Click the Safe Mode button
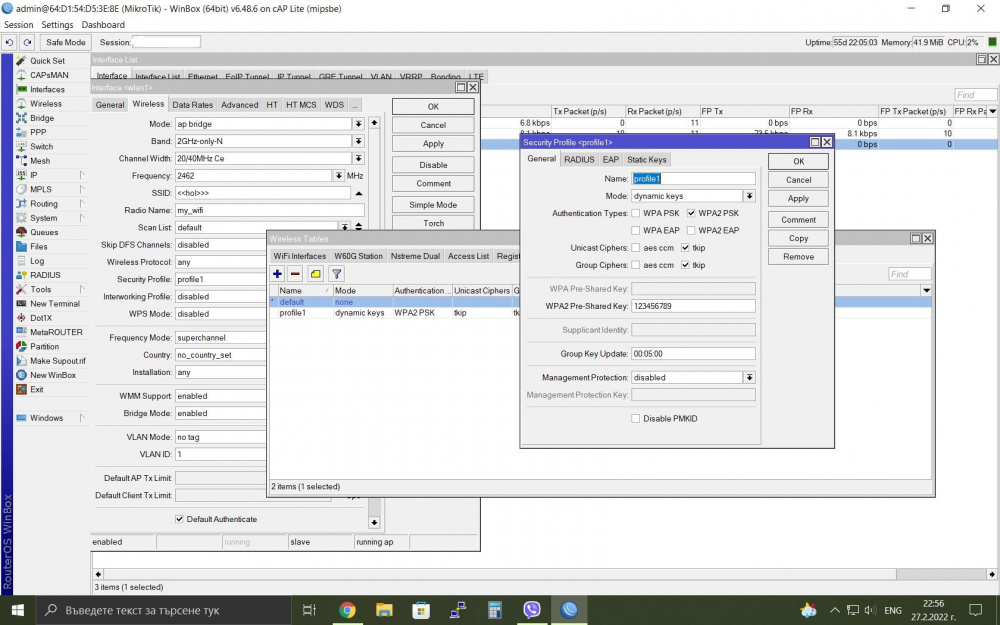Viewport: 1000px width, 625px height. [66, 42]
